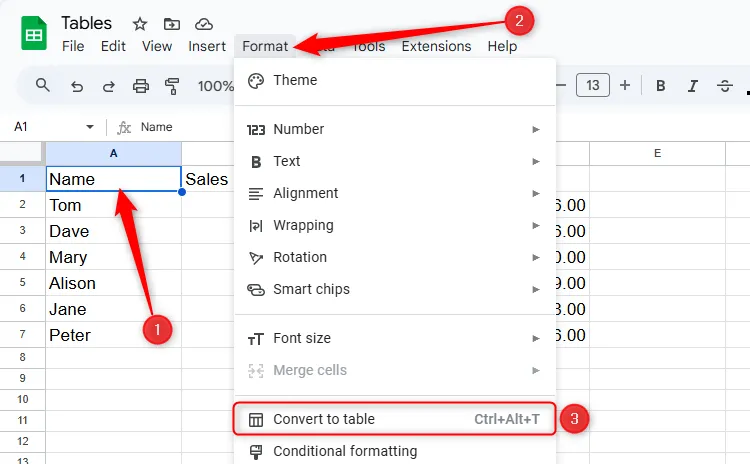750x464 pixels.
Task: Open Conditional formatting option
Action: 345,451
